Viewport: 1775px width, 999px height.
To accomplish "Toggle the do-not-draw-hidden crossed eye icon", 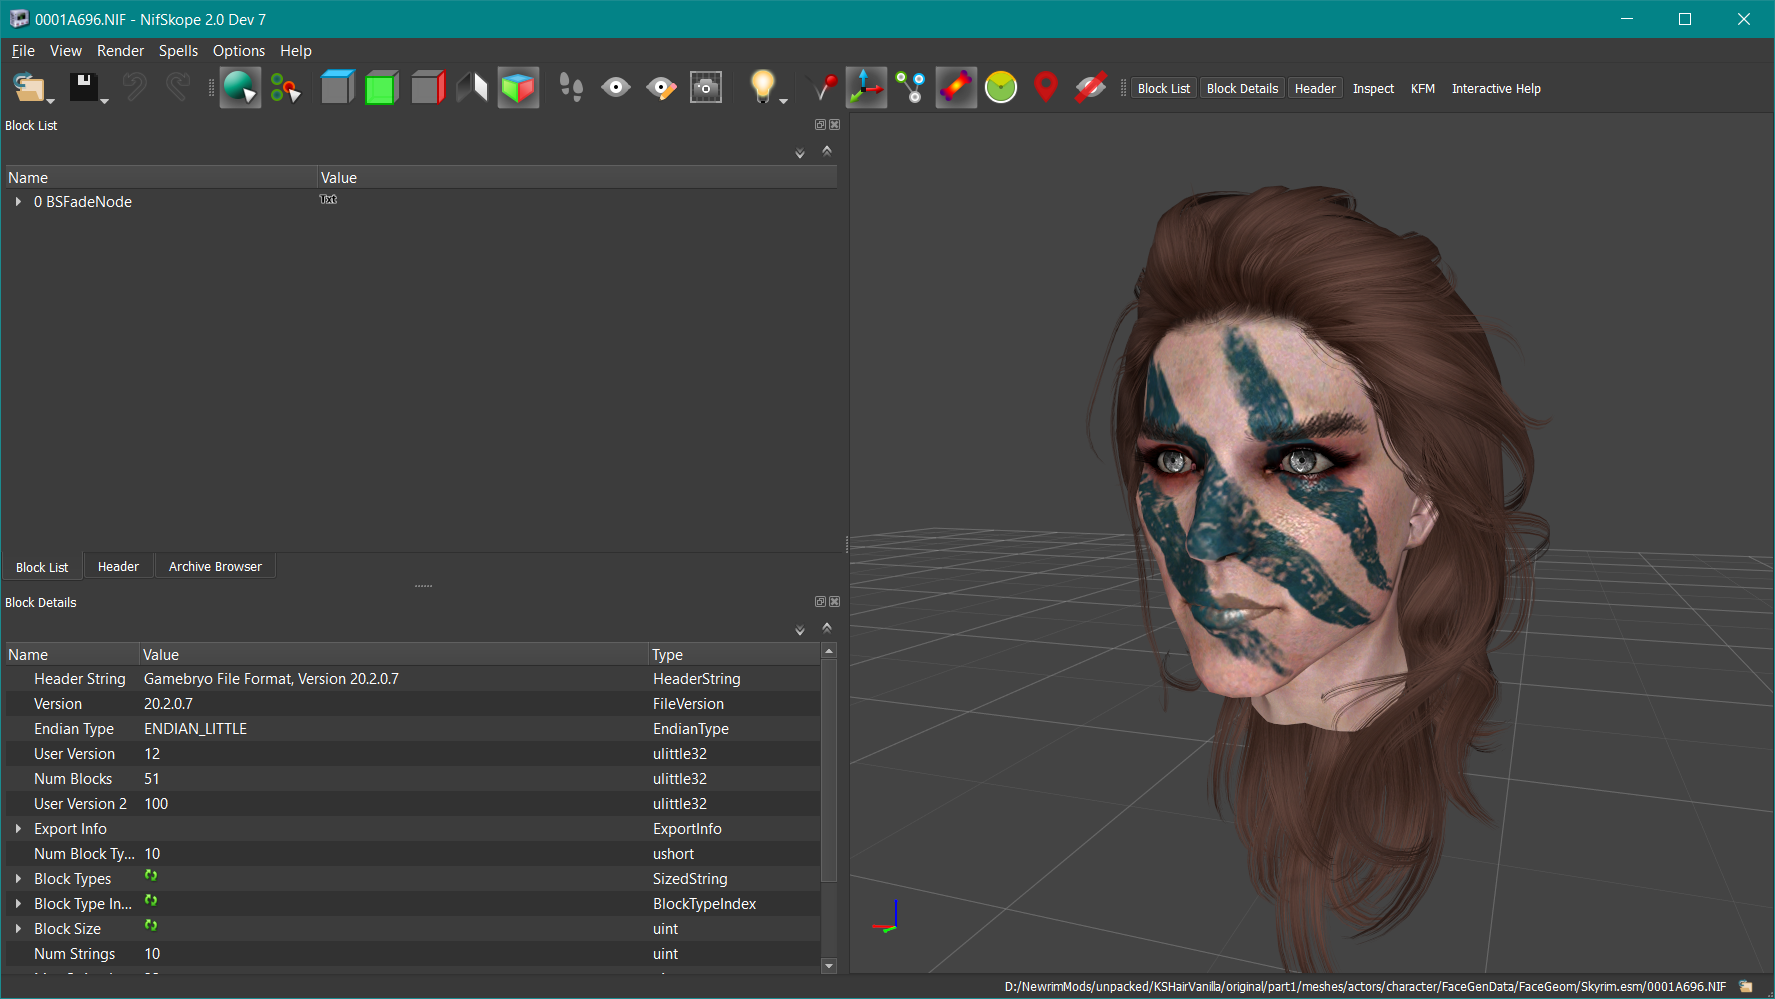I will point(1090,88).
